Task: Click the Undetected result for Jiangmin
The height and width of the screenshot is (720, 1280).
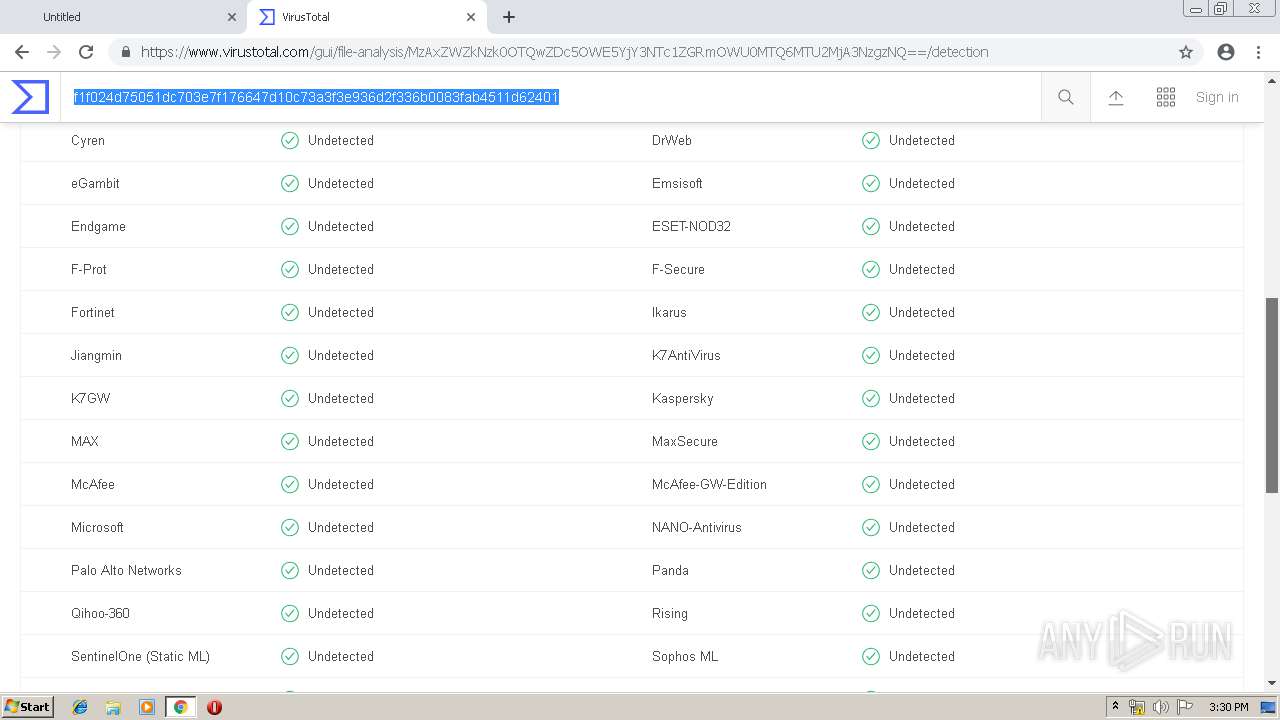Action: point(341,355)
